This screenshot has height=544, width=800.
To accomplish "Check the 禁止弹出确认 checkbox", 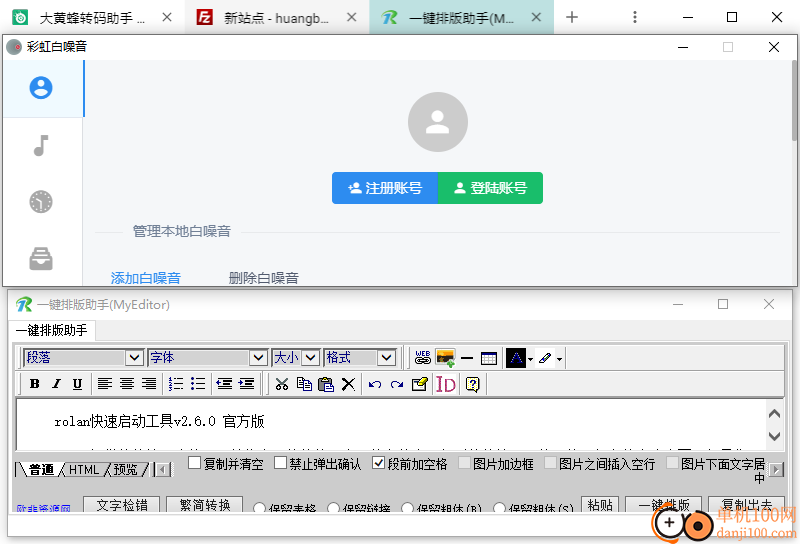I will 280,463.
